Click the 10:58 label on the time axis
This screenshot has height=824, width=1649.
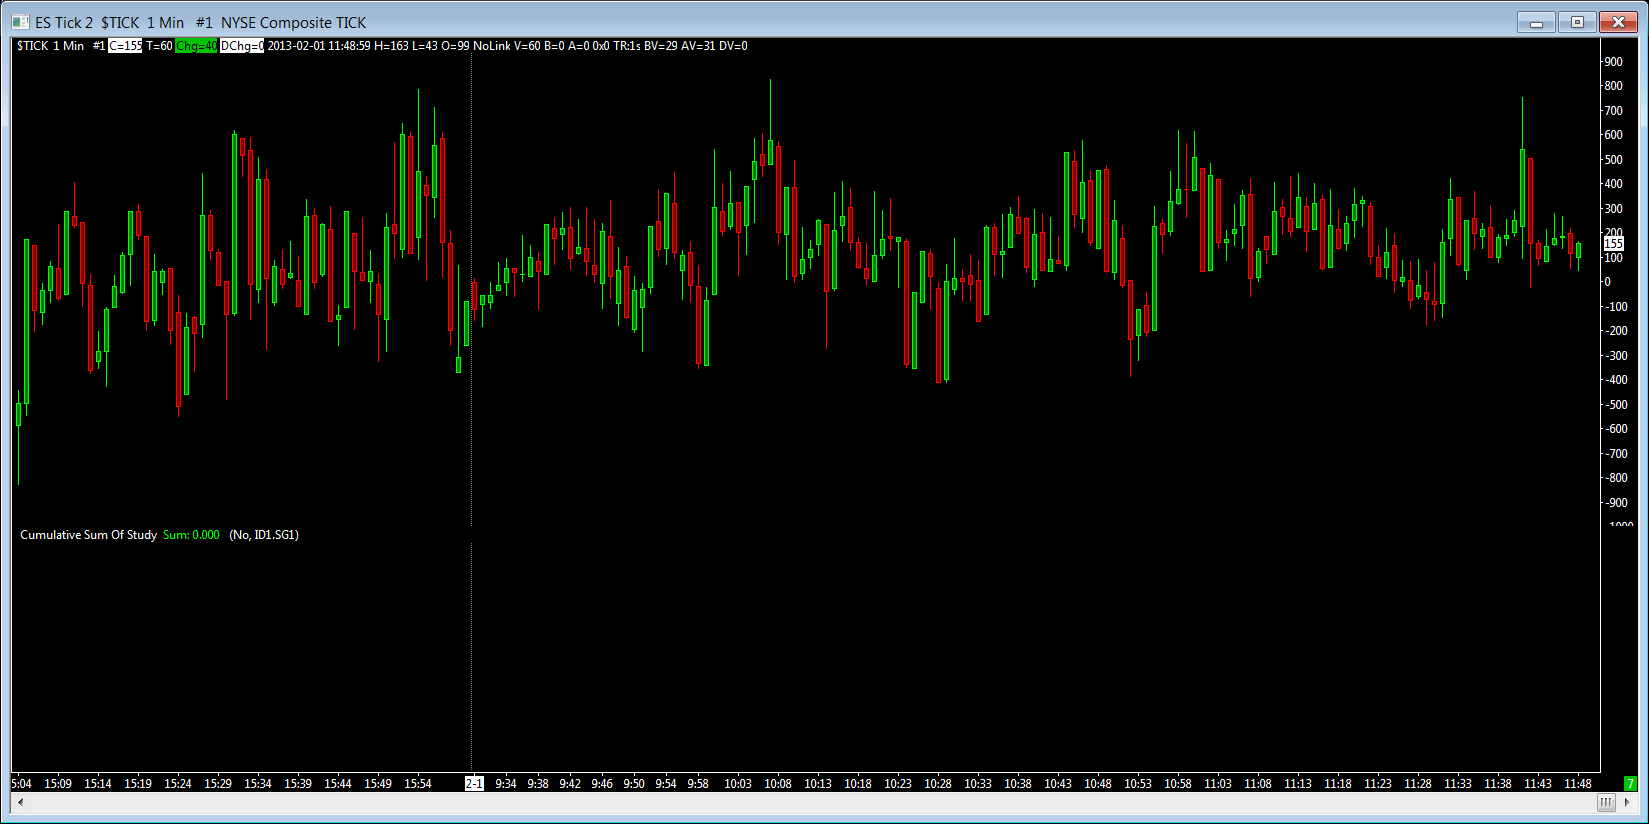(1178, 784)
